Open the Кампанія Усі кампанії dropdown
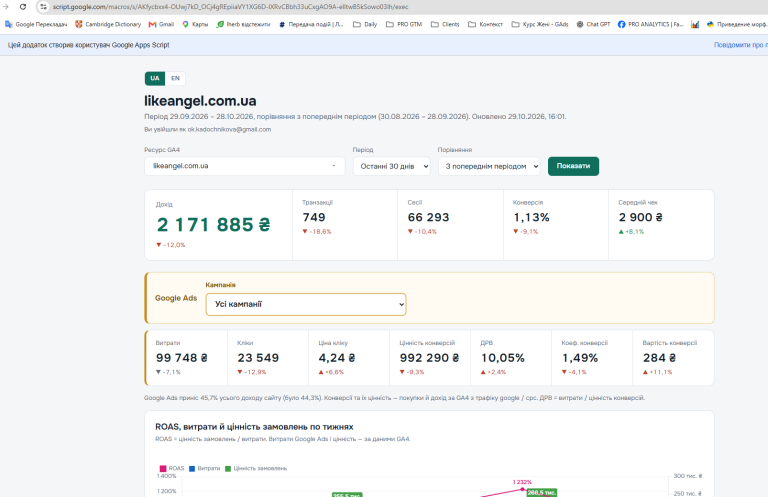 [x=306, y=304]
